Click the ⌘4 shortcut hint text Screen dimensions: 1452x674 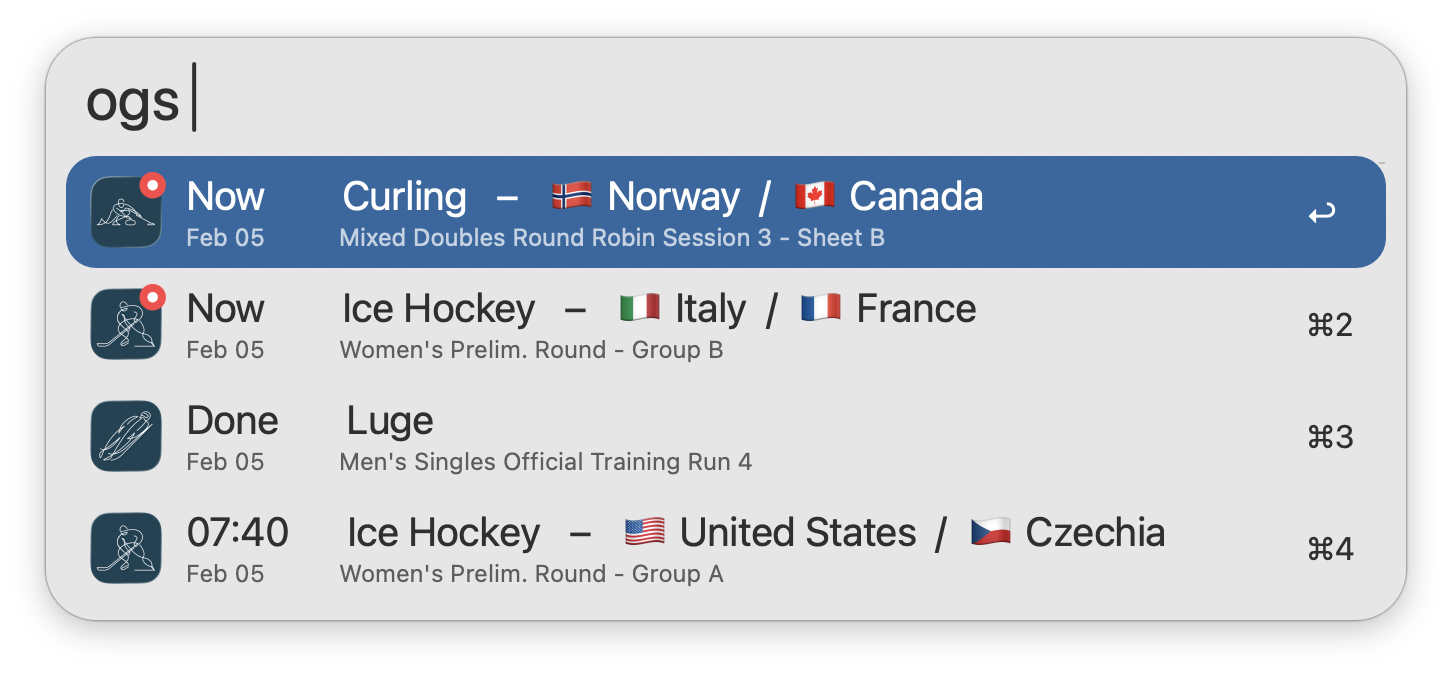pos(1329,548)
